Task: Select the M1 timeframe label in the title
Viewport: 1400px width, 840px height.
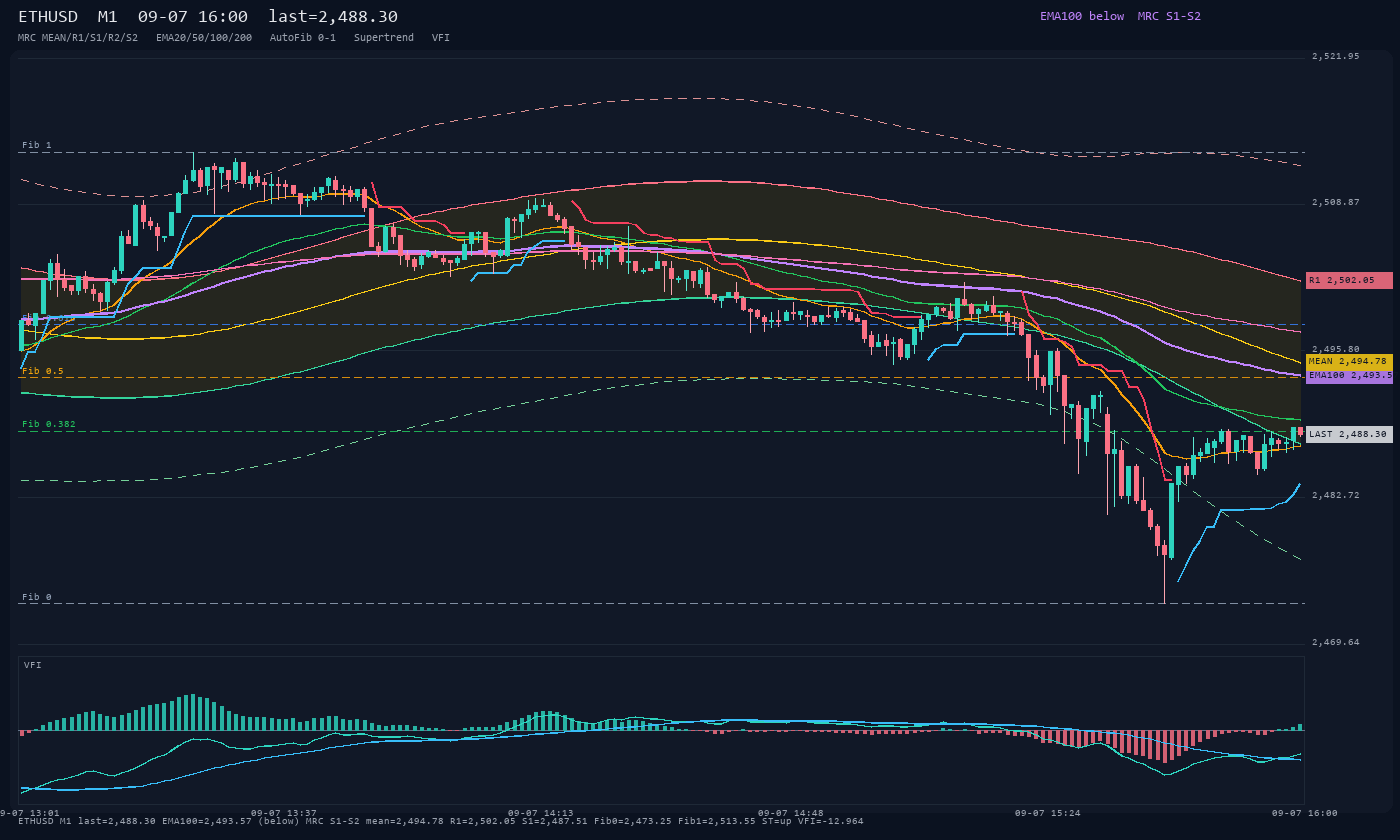Action: coord(108,17)
